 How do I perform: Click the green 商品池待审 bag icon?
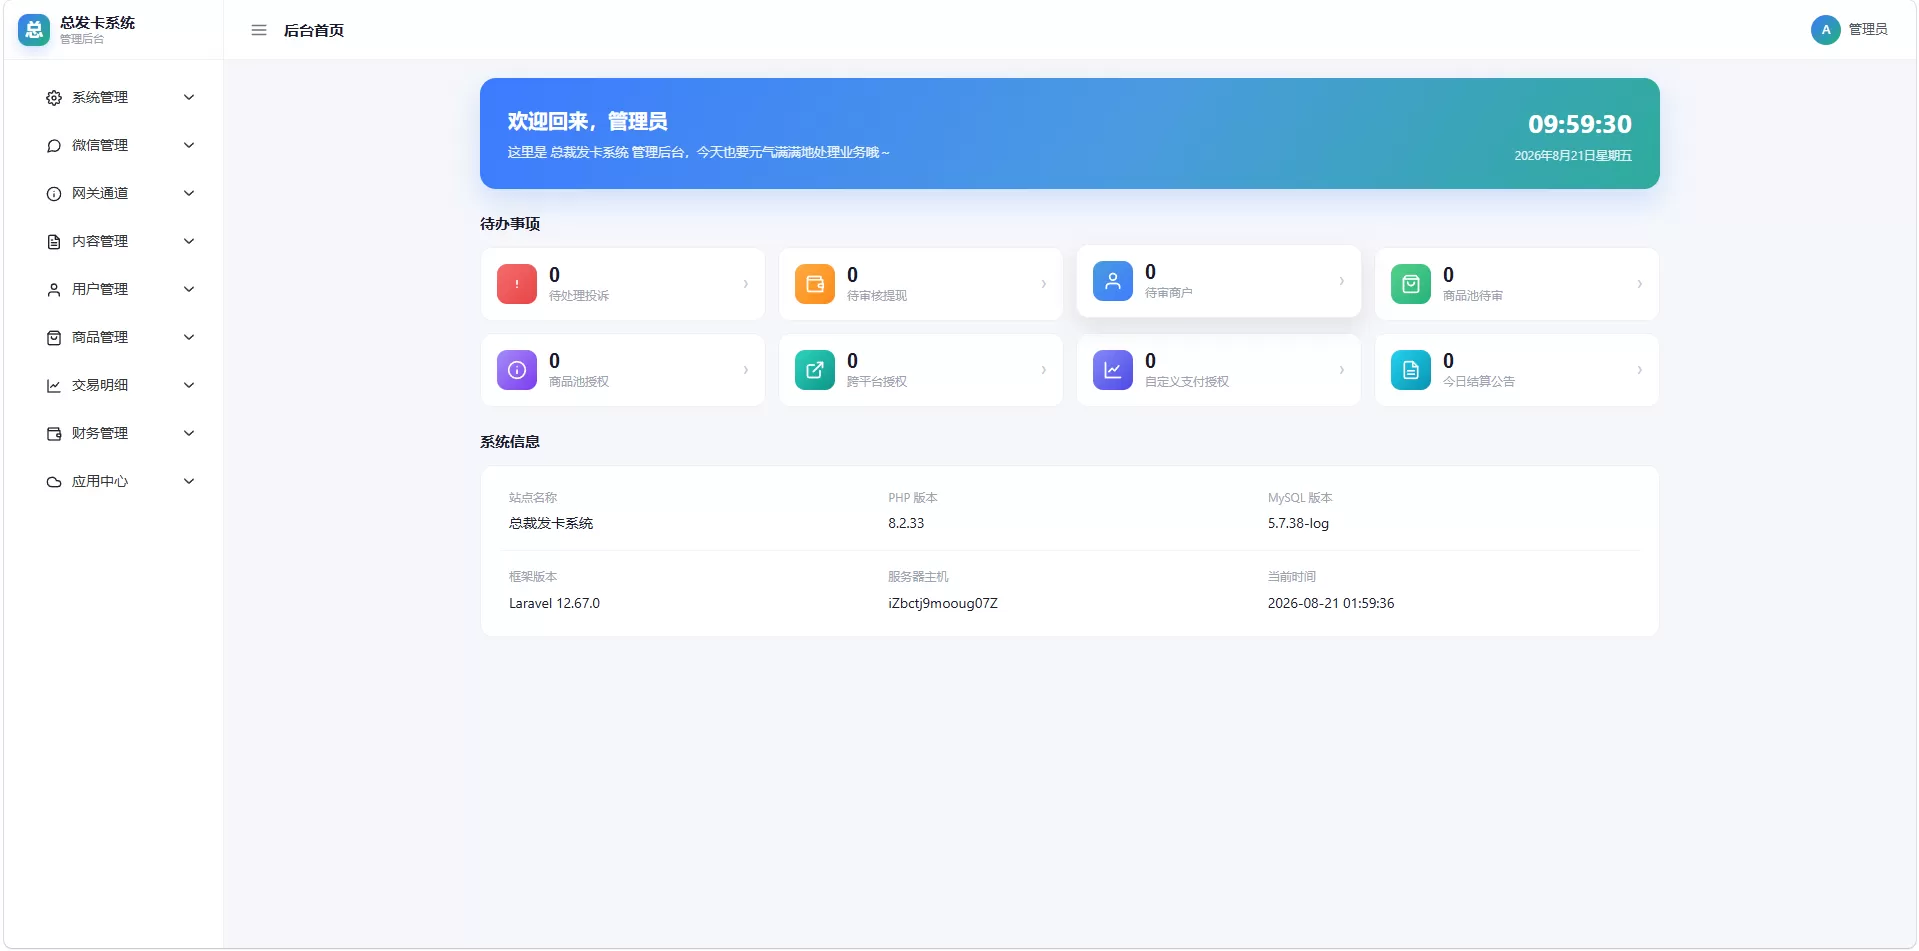(1411, 284)
